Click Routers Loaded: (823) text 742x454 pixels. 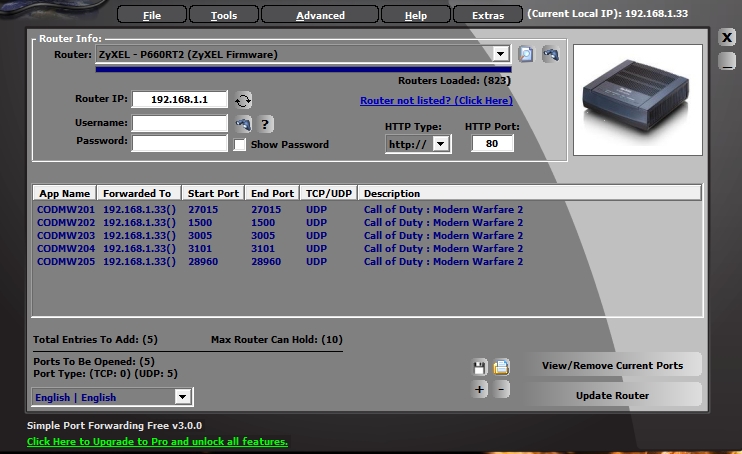(x=454, y=80)
